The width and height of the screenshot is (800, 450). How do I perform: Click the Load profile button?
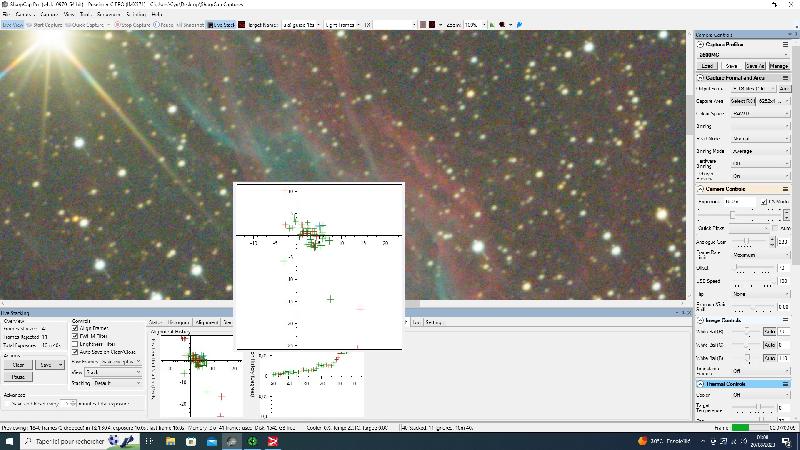tap(707, 66)
